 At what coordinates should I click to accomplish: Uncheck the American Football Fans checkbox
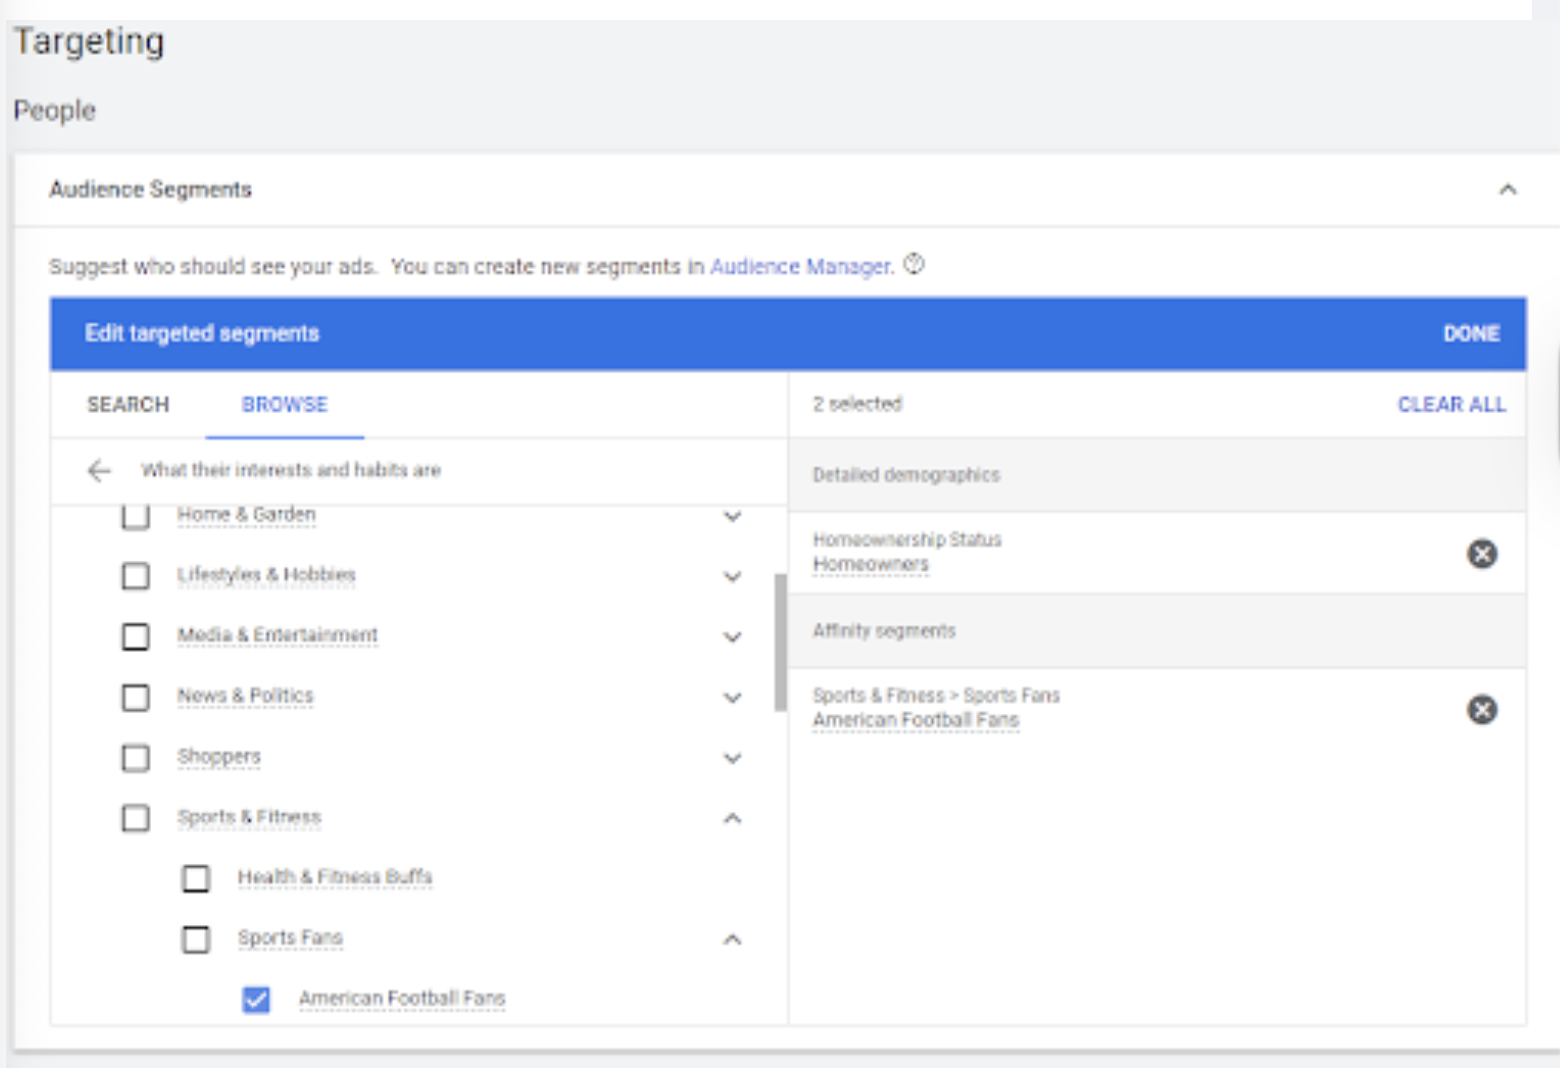[256, 999]
